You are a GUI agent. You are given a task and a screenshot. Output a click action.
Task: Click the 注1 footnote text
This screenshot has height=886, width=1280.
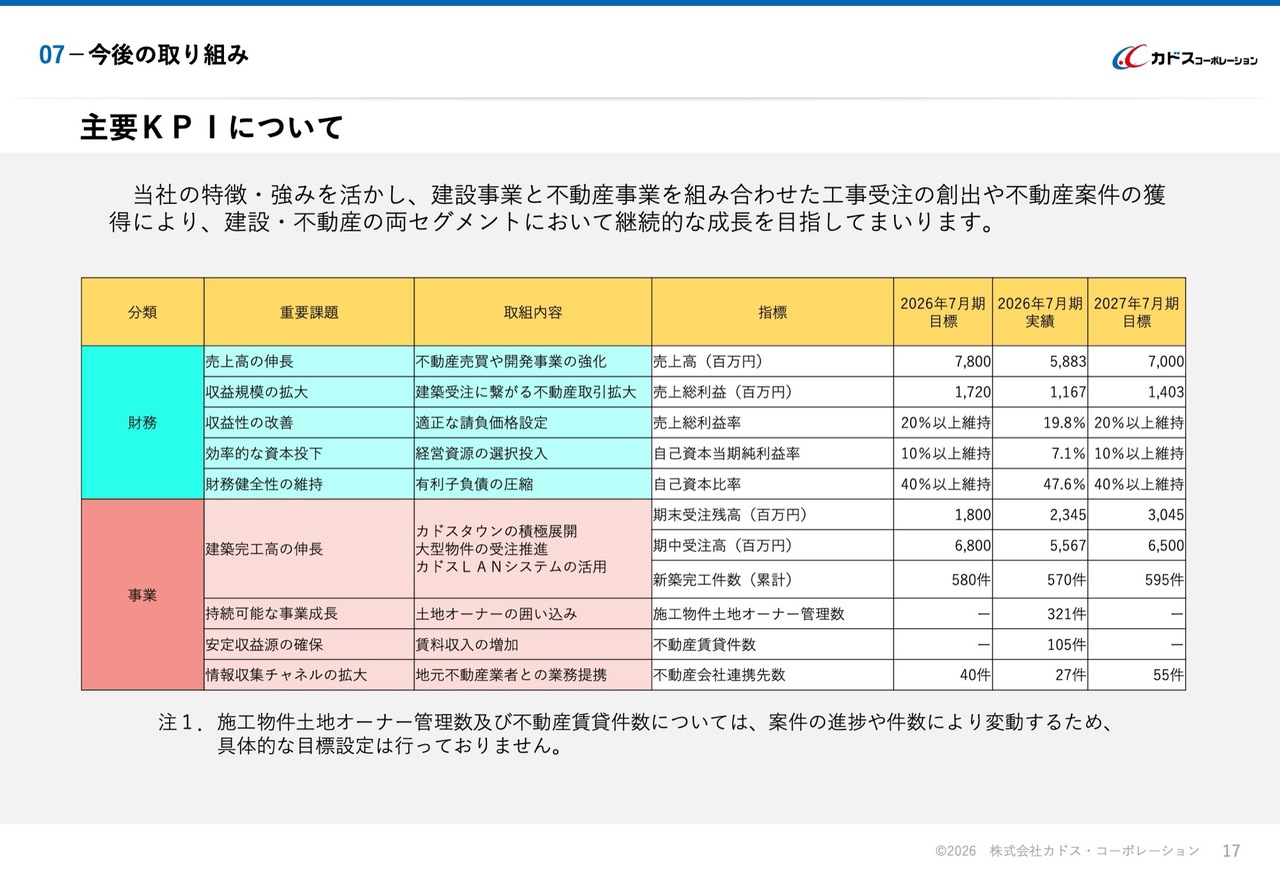636,734
